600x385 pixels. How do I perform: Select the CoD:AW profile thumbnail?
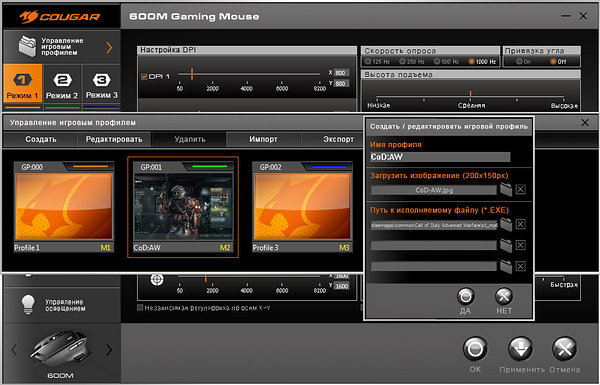click(x=183, y=207)
